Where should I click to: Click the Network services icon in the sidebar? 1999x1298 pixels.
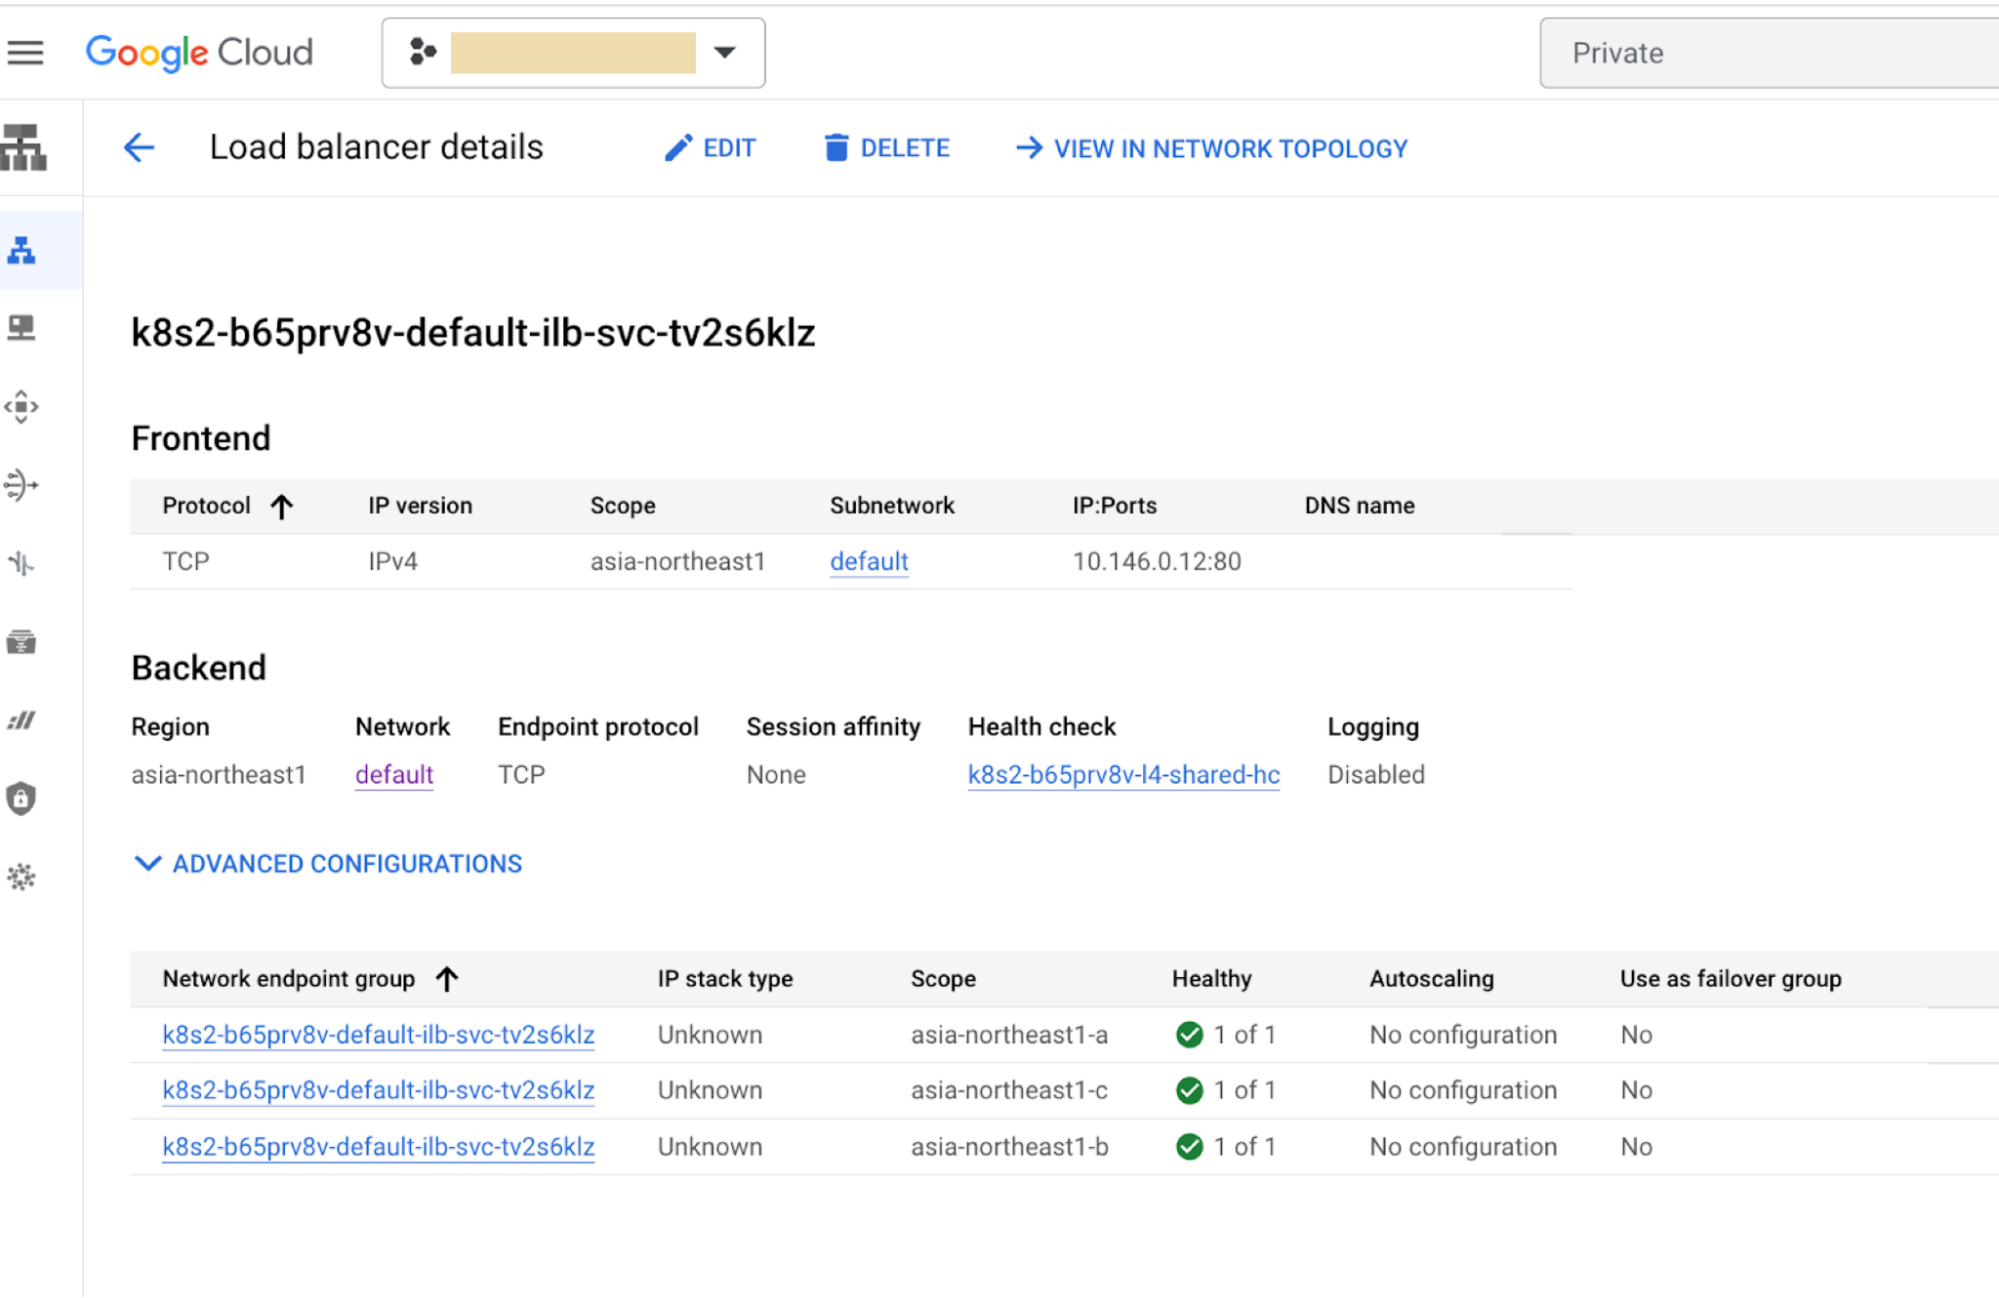coord(24,148)
